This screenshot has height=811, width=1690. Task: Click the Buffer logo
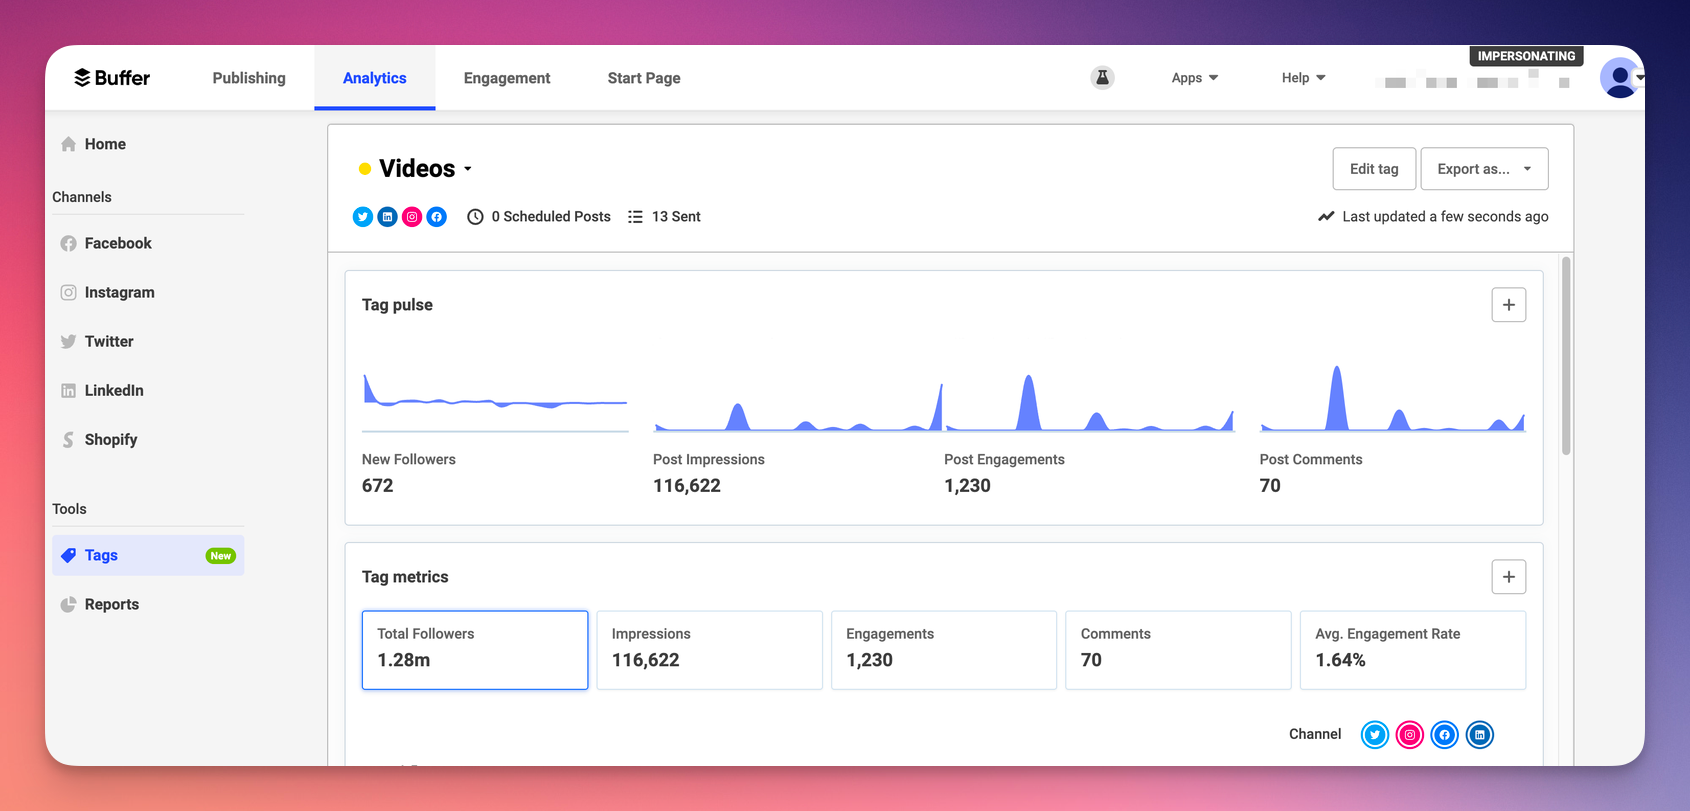coord(112,78)
